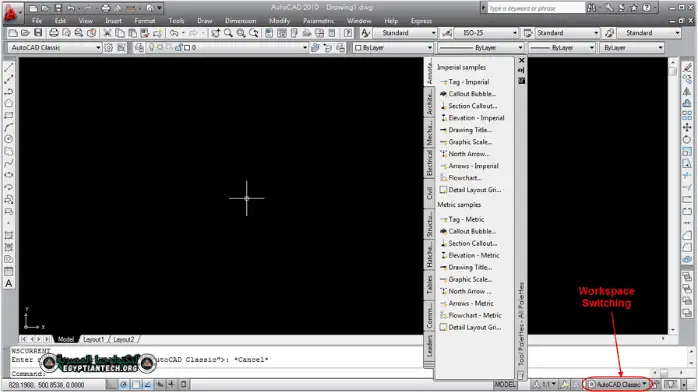Toggle Snap Mode in status bar
Image resolution: width=698 pixels, height=392 pixels.
coord(112,384)
